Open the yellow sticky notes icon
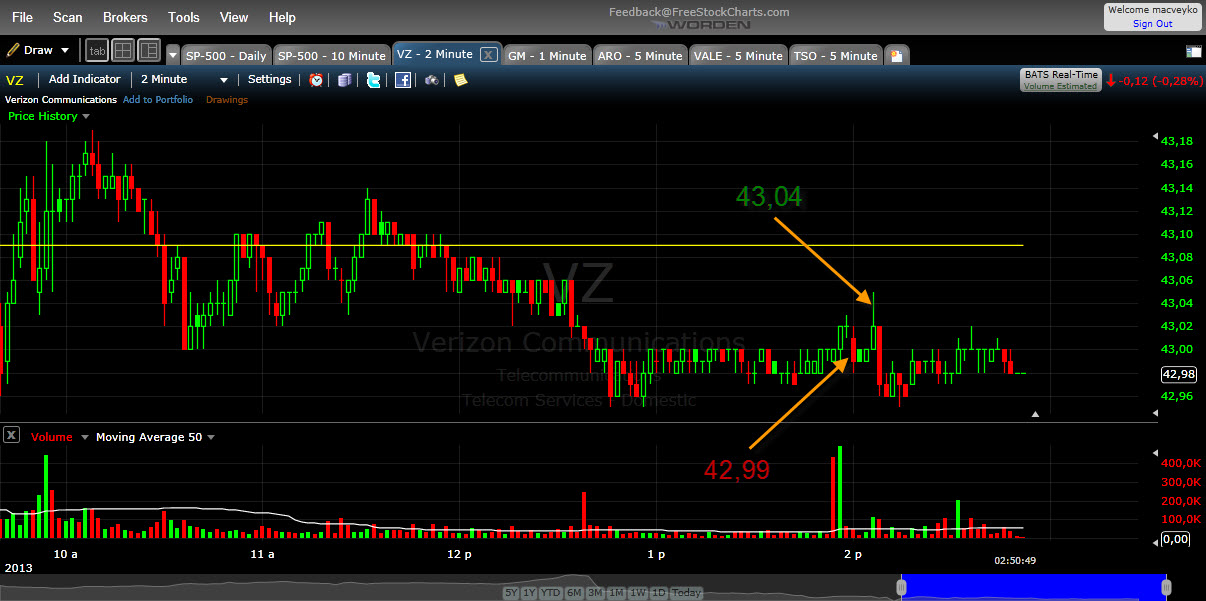1206x601 pixels. (x=460, y=80)
